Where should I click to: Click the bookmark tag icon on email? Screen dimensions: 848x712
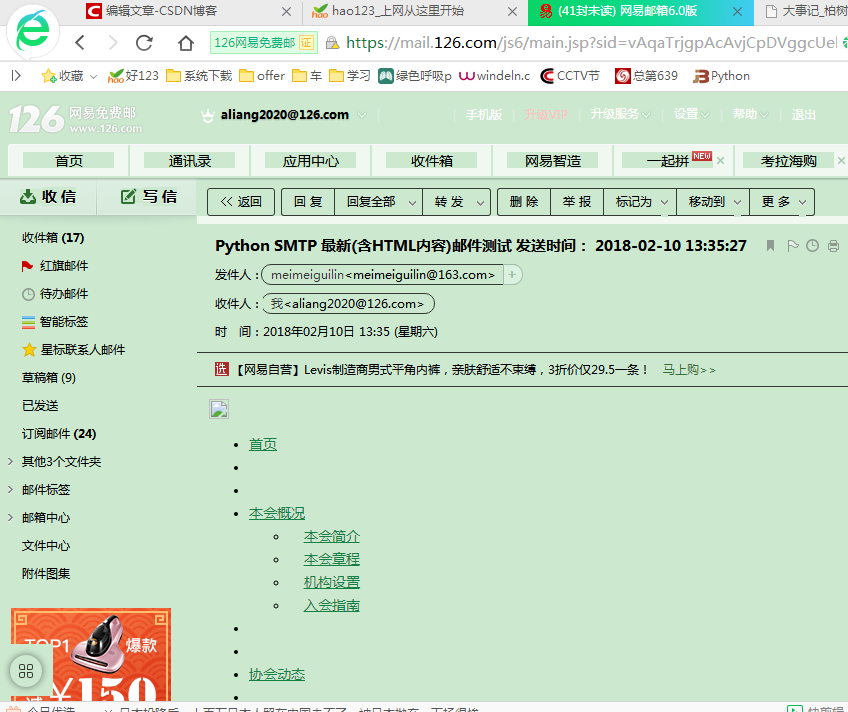(771, 246)
